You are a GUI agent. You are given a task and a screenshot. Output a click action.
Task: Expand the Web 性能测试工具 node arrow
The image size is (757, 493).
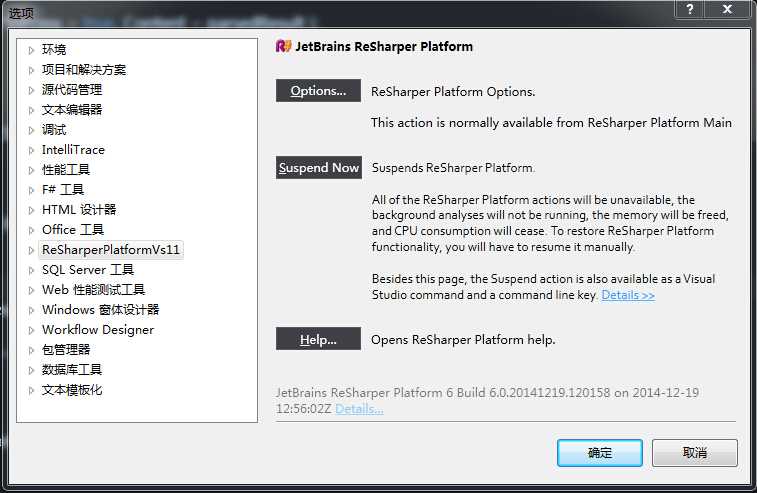pos(31,290)
